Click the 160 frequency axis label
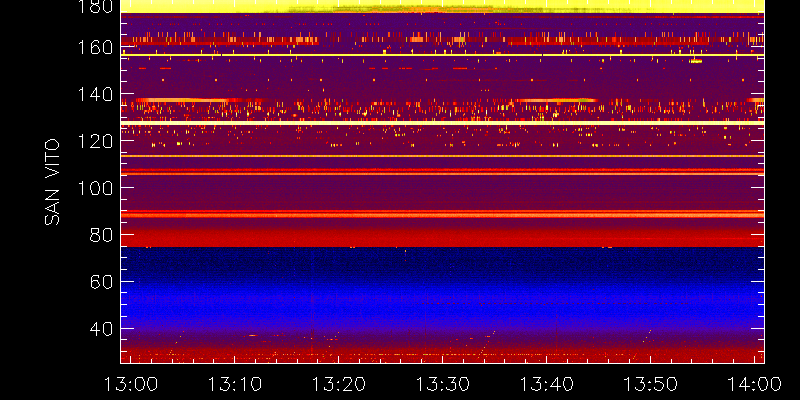800x400 pixels. [95, 47]
